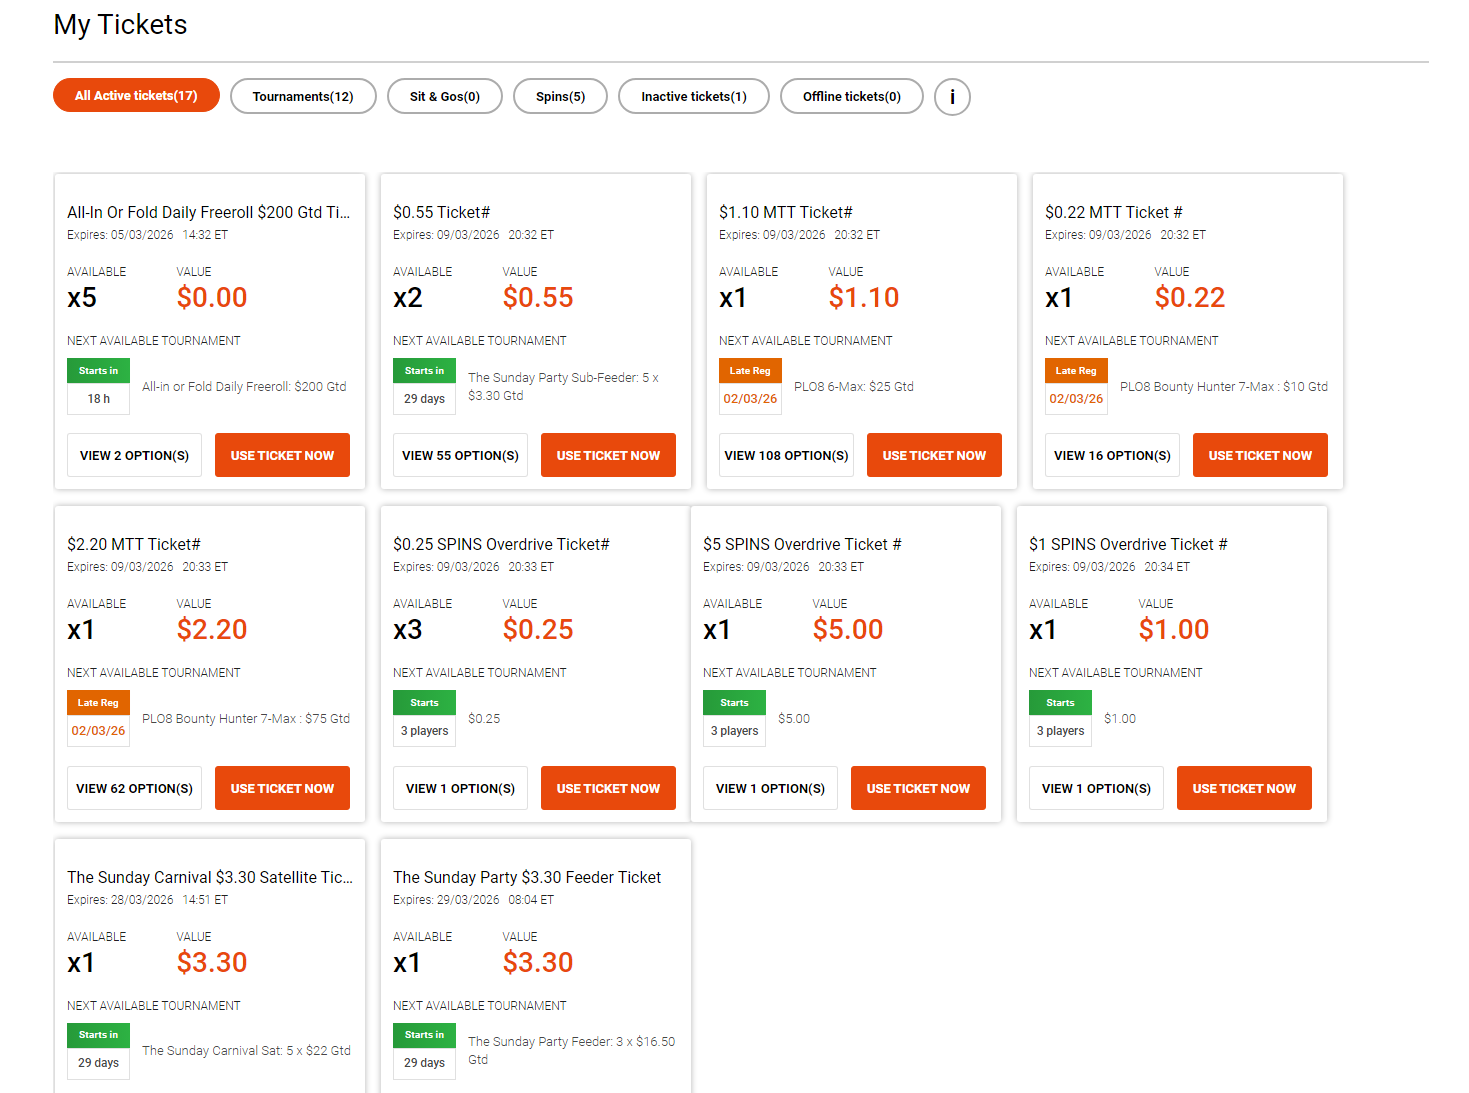Image resolution: width=1469 pixels, height=1093 pixels.
Task: Click the Sunday Party $3.30 Feeder Ticket title
Action: pyautogui.click(x=527, y=877)
